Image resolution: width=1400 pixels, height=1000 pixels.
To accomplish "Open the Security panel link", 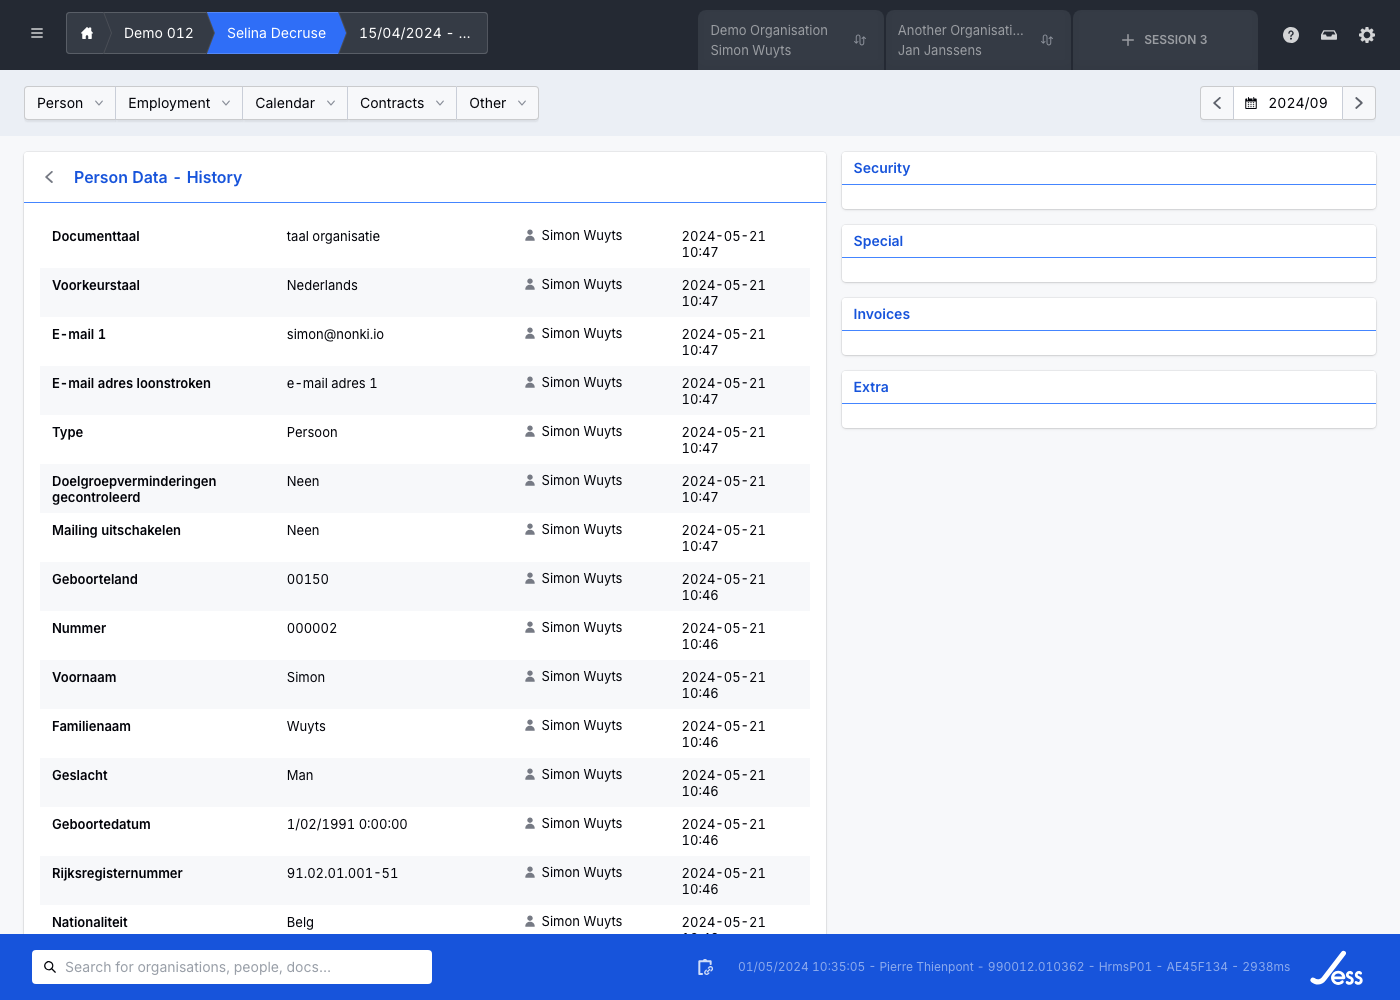I will [881, 168].
